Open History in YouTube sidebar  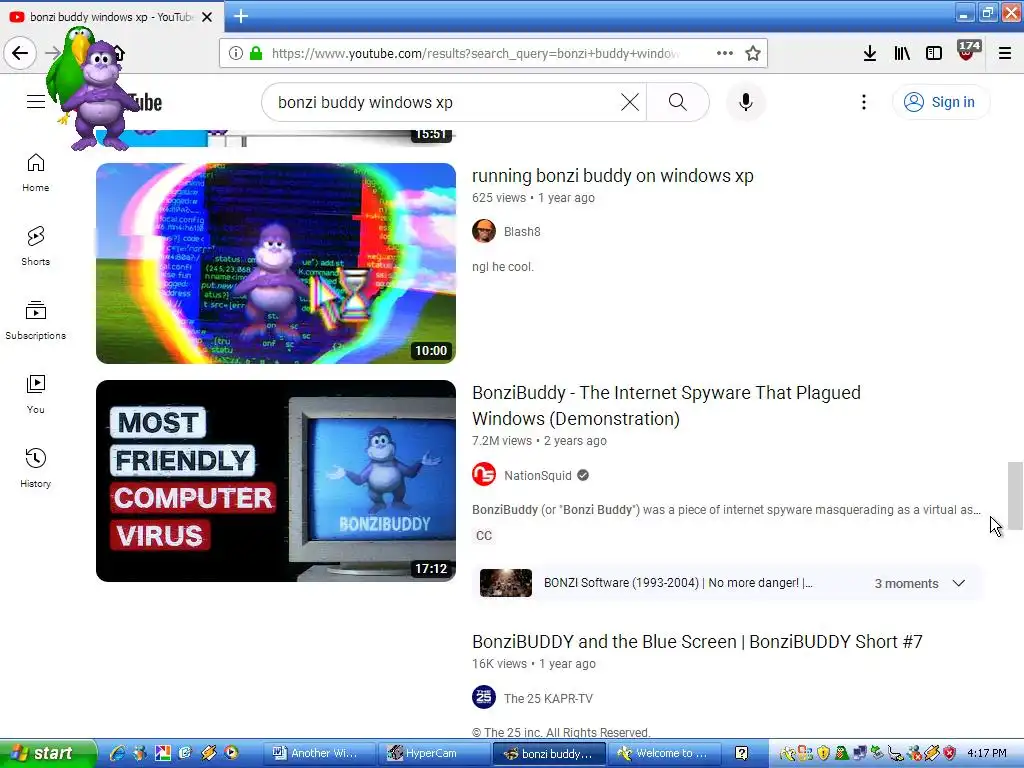pos(35,468)
